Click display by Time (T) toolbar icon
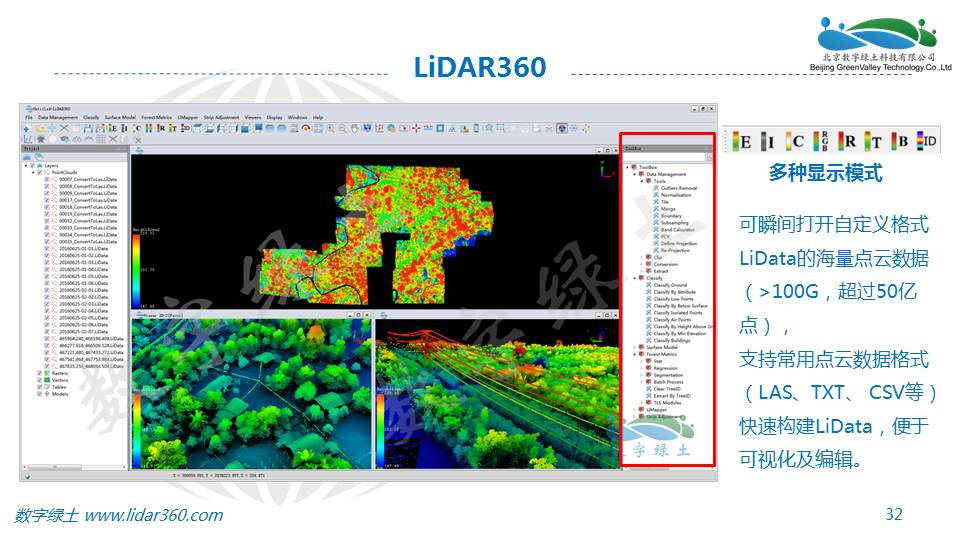960x540 pixels. pos(172,129)
